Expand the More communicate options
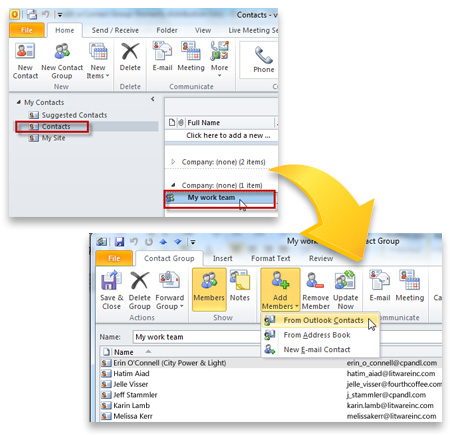Screen dimensions: 450x435 pos(219,59)
